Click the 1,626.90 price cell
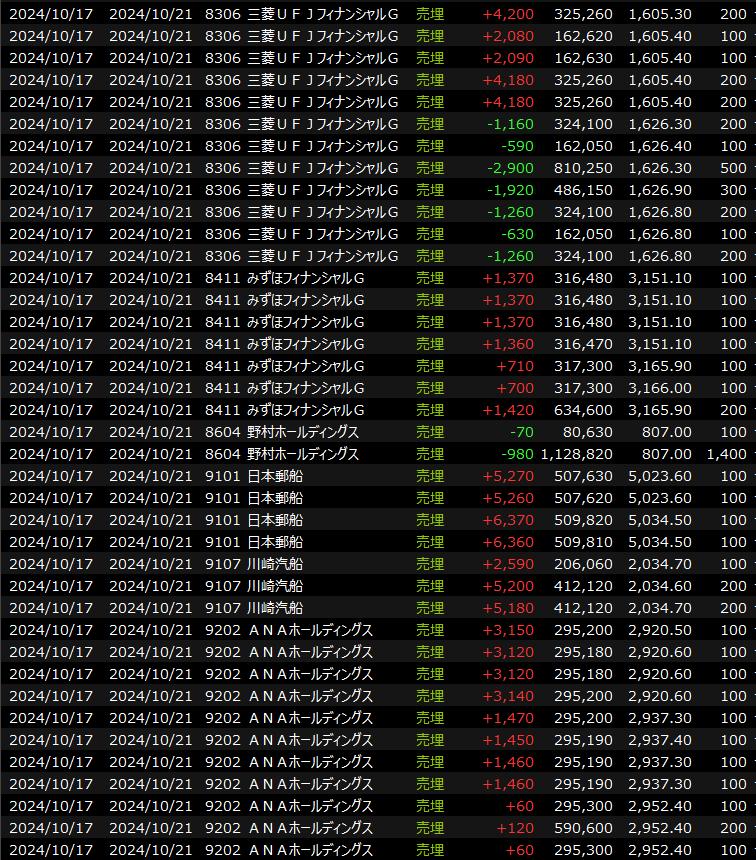Screen dimensions: 756x860 tap(659, 190)
